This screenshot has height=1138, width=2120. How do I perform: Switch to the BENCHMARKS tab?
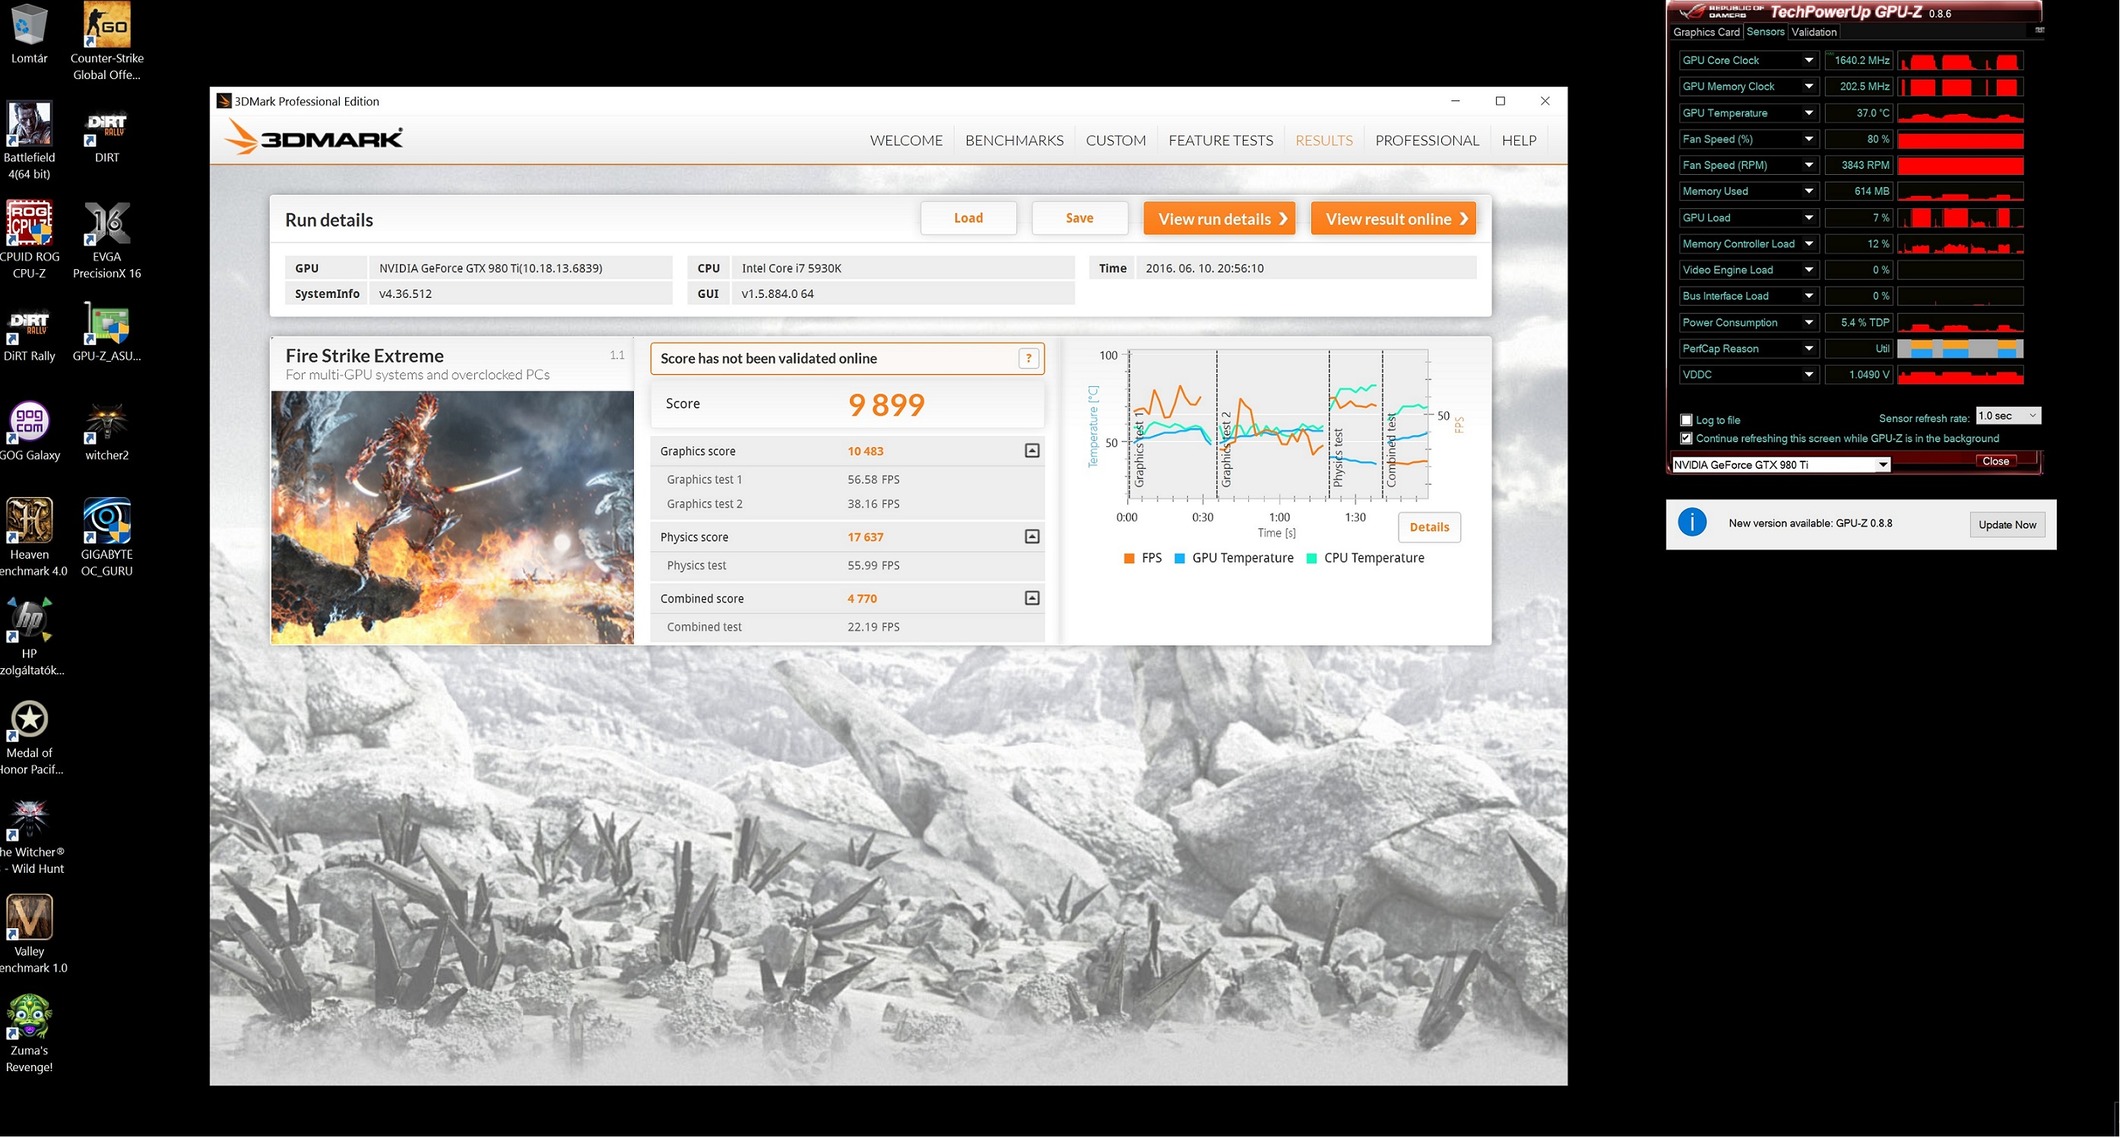pos(1014,140)
